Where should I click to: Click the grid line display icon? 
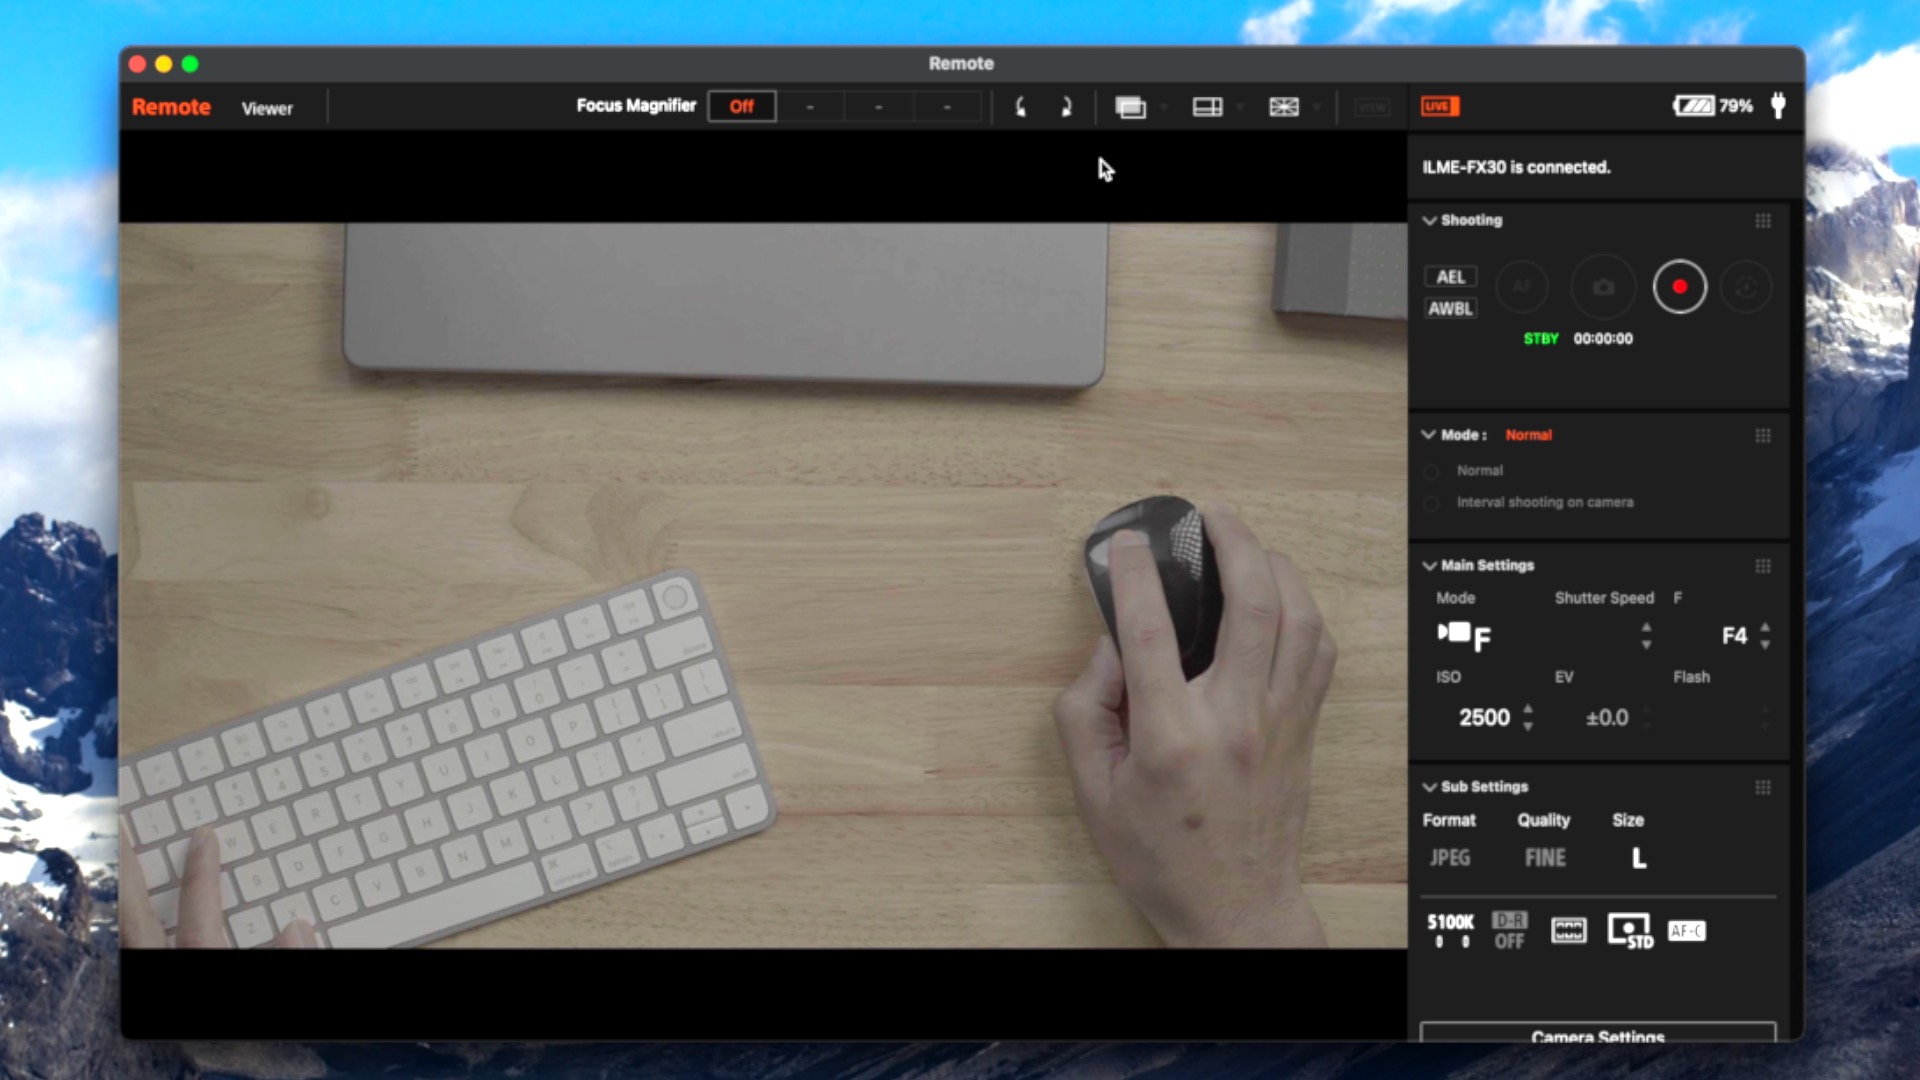click(1284, 107)
